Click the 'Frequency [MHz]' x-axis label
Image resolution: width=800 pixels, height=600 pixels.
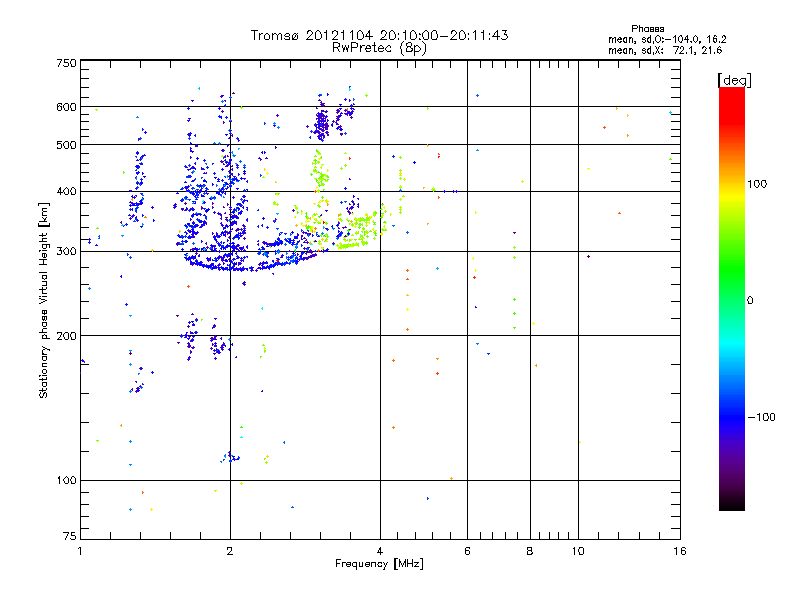[379, 564]
